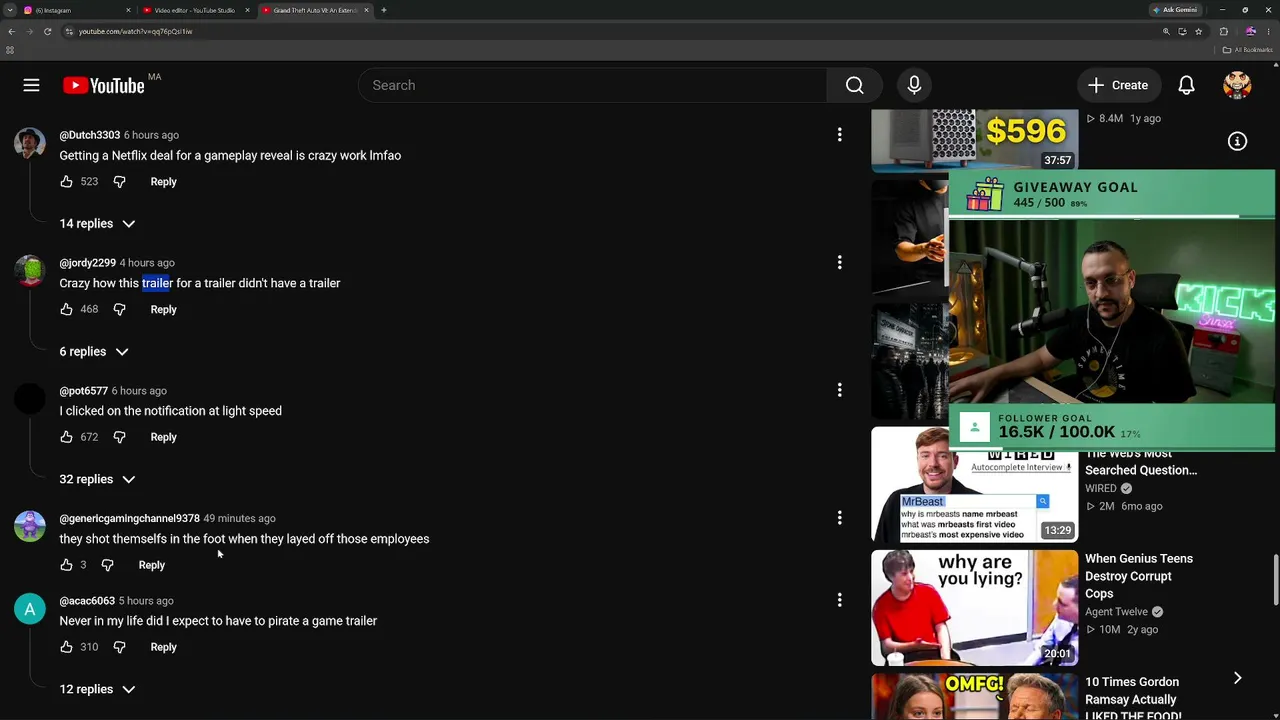Open options menu for @jordy2299 comment

[x=840, y=263]
